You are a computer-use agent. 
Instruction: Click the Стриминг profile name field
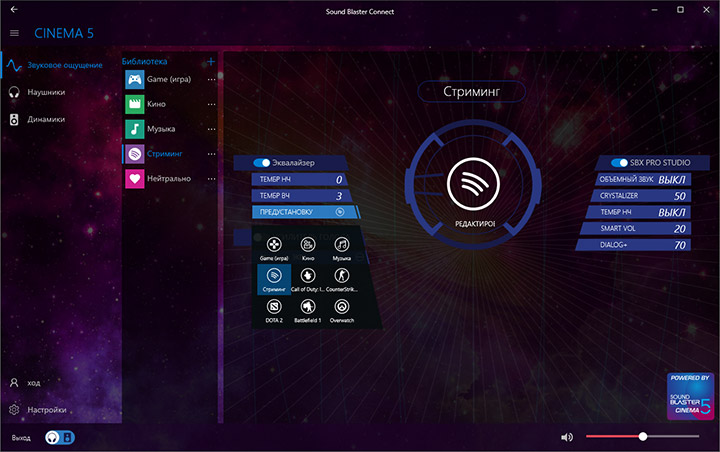pyautogui.click(x=472, y=91)
